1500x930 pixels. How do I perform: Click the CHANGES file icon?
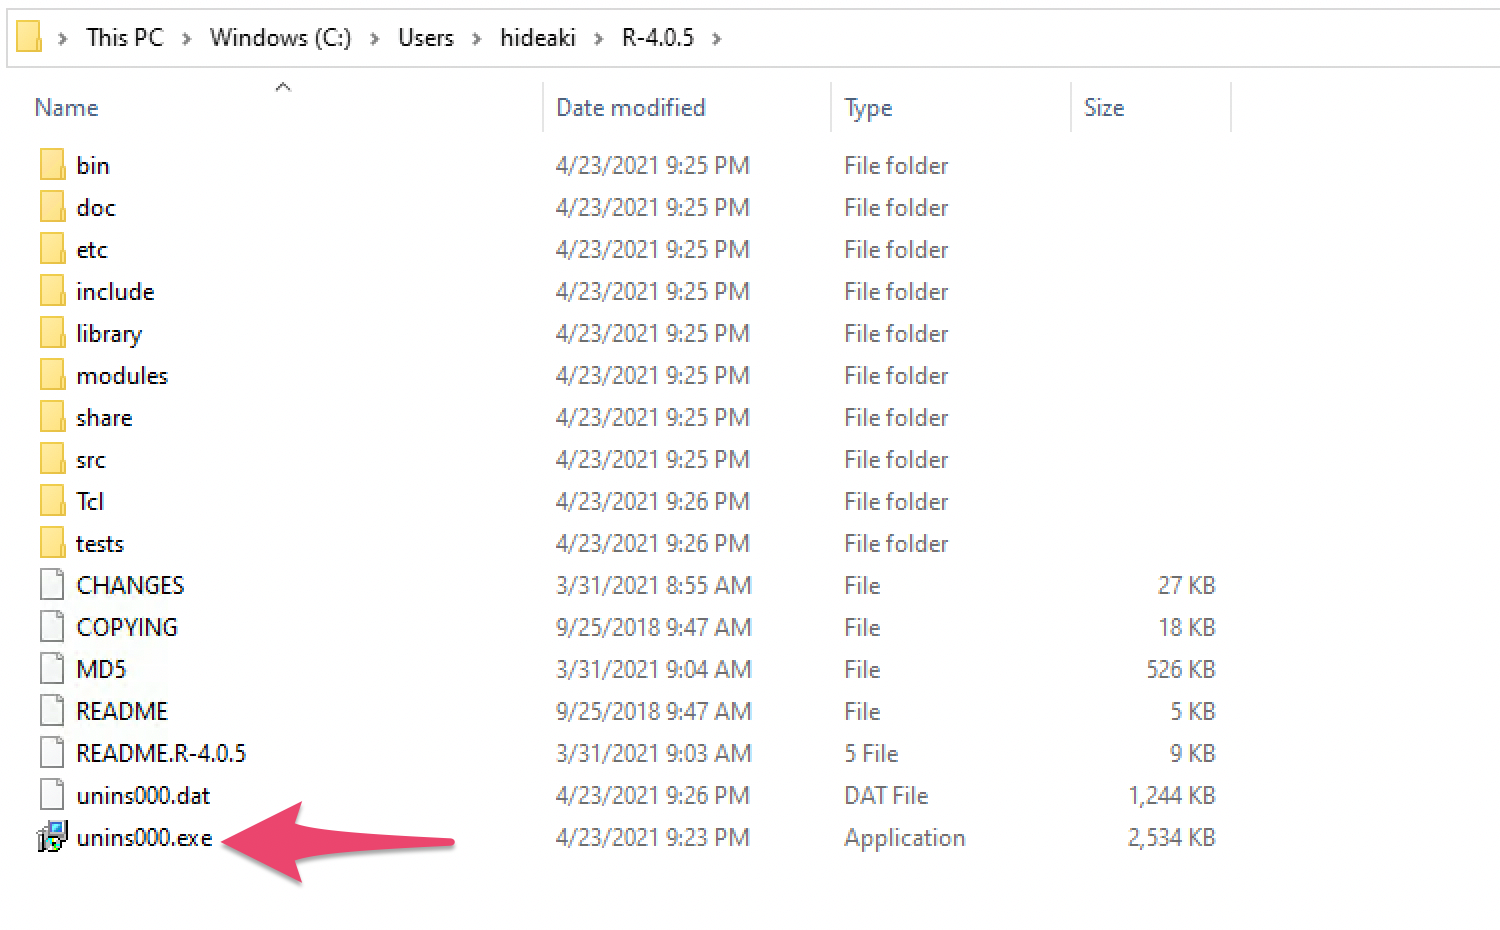pos(52,585)
